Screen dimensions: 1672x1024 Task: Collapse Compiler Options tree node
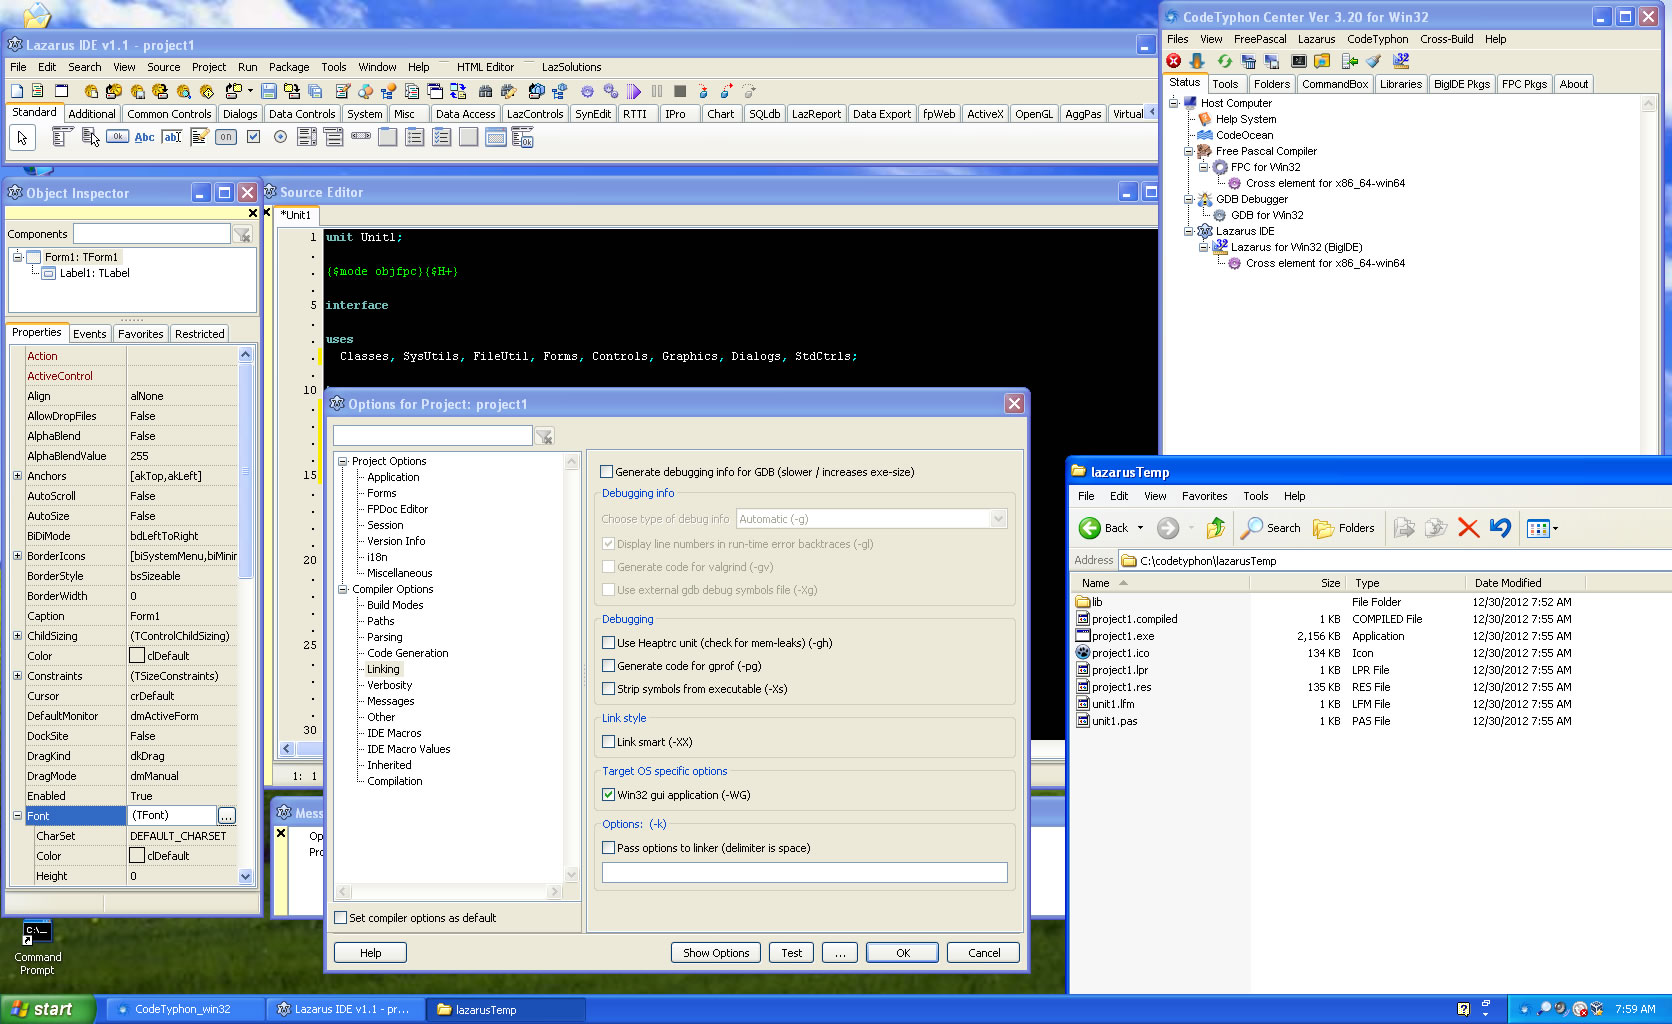[x=342, y=589]
